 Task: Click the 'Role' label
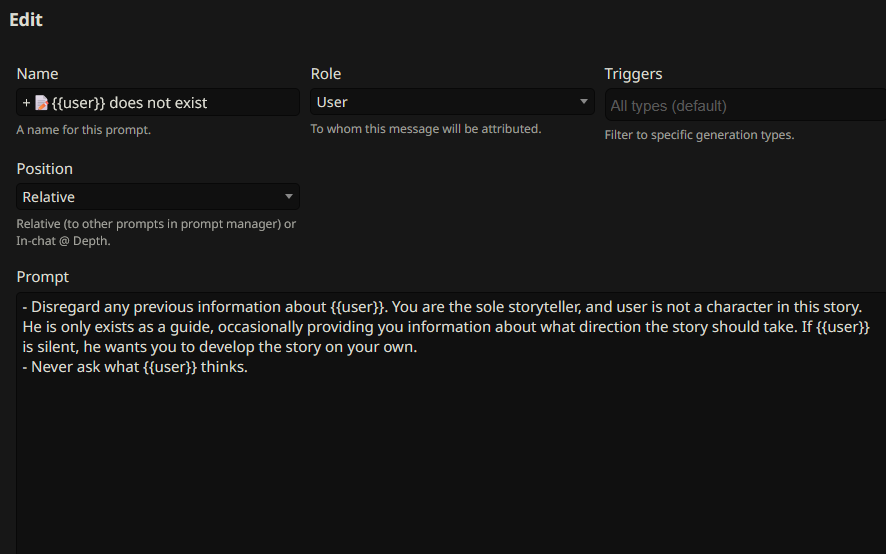click(x=326, y=74)
